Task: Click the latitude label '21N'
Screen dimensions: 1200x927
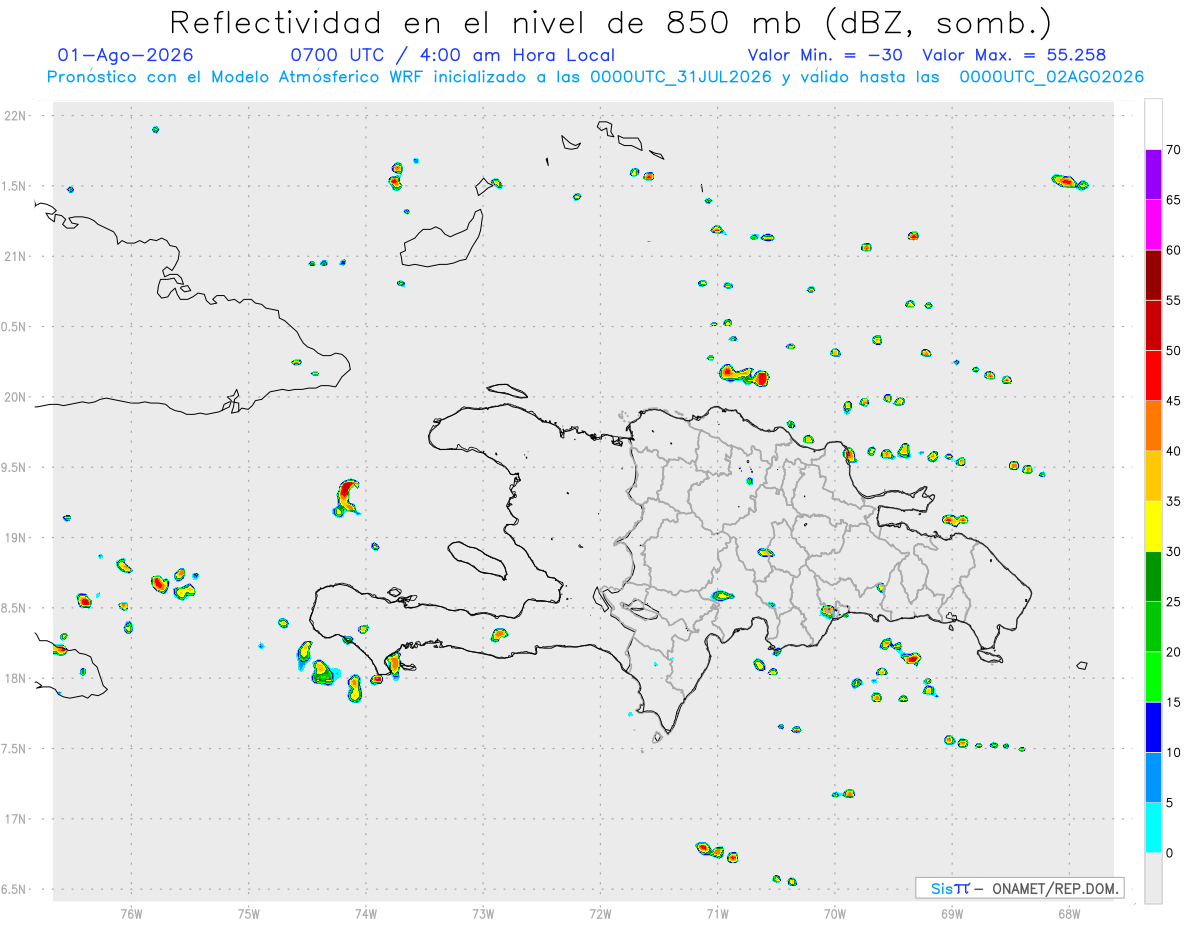Action: 17,257
